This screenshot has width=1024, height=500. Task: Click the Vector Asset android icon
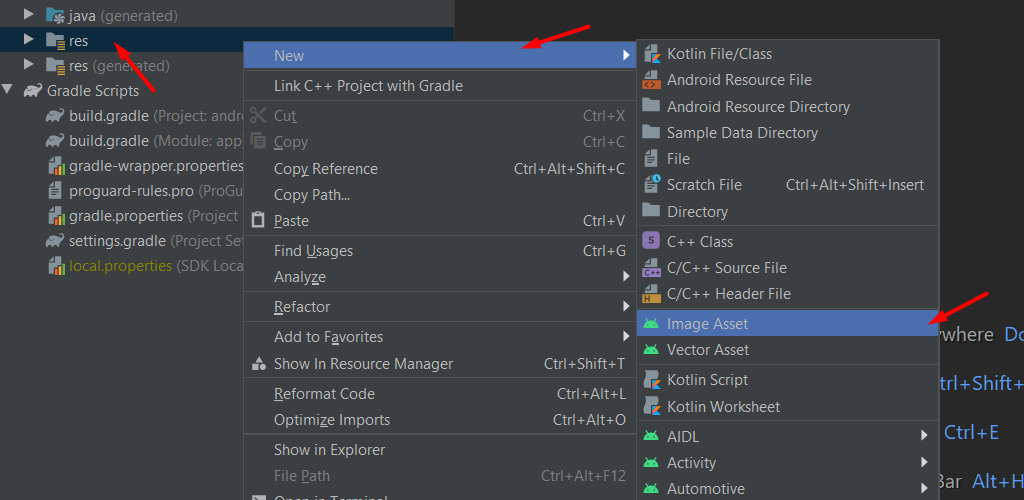[x=651, y=350]
